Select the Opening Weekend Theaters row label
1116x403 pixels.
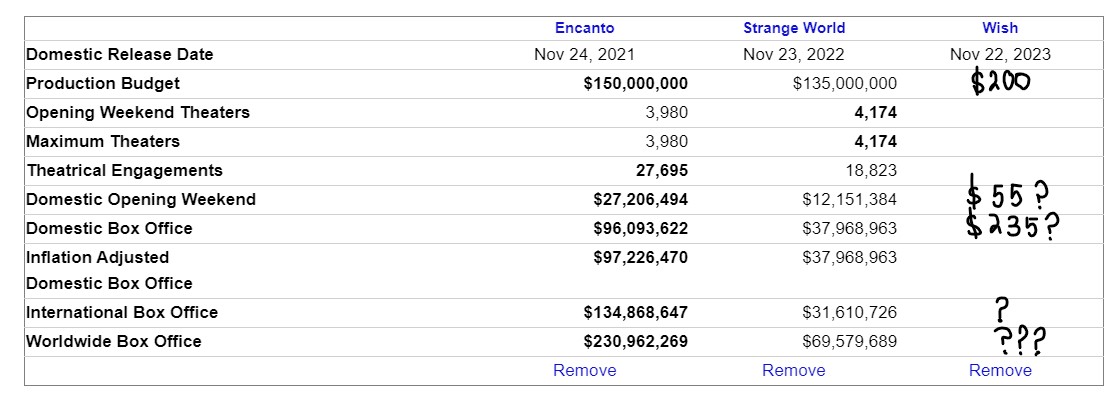tap(138, 113)
